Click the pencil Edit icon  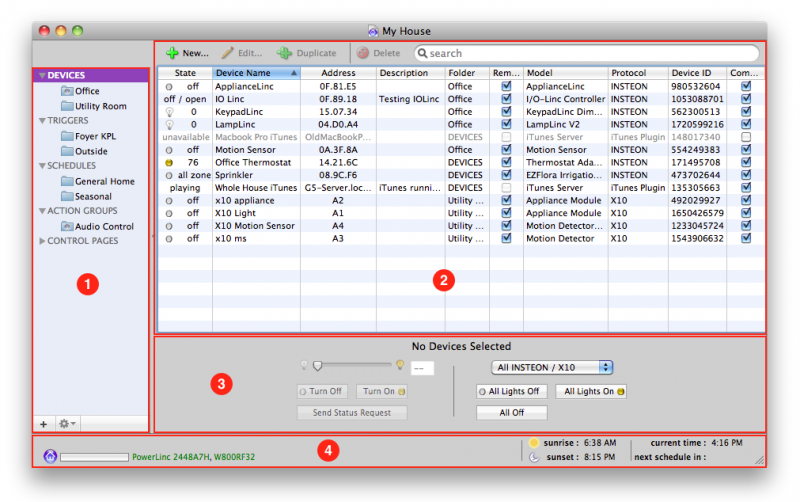coord(228,53)
